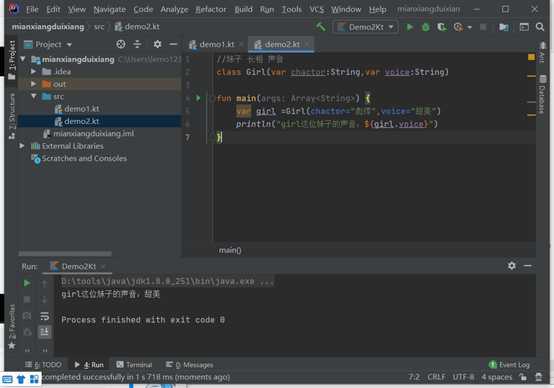Open the profiler dropdown arrow
The image size is (554, 388).
(x=470, y=27)
